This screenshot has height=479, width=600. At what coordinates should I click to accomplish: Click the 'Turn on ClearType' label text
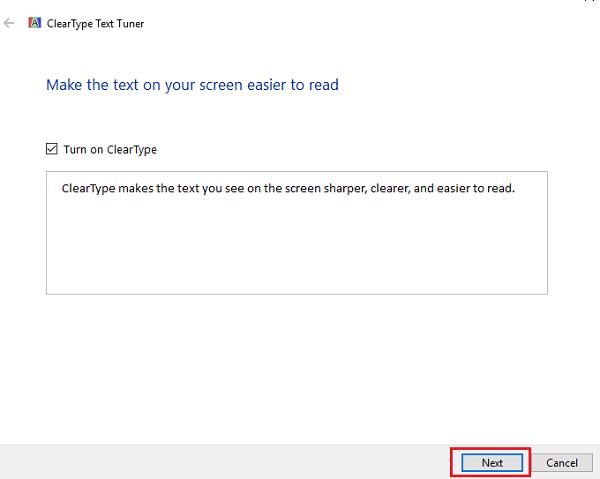point(110,150)
